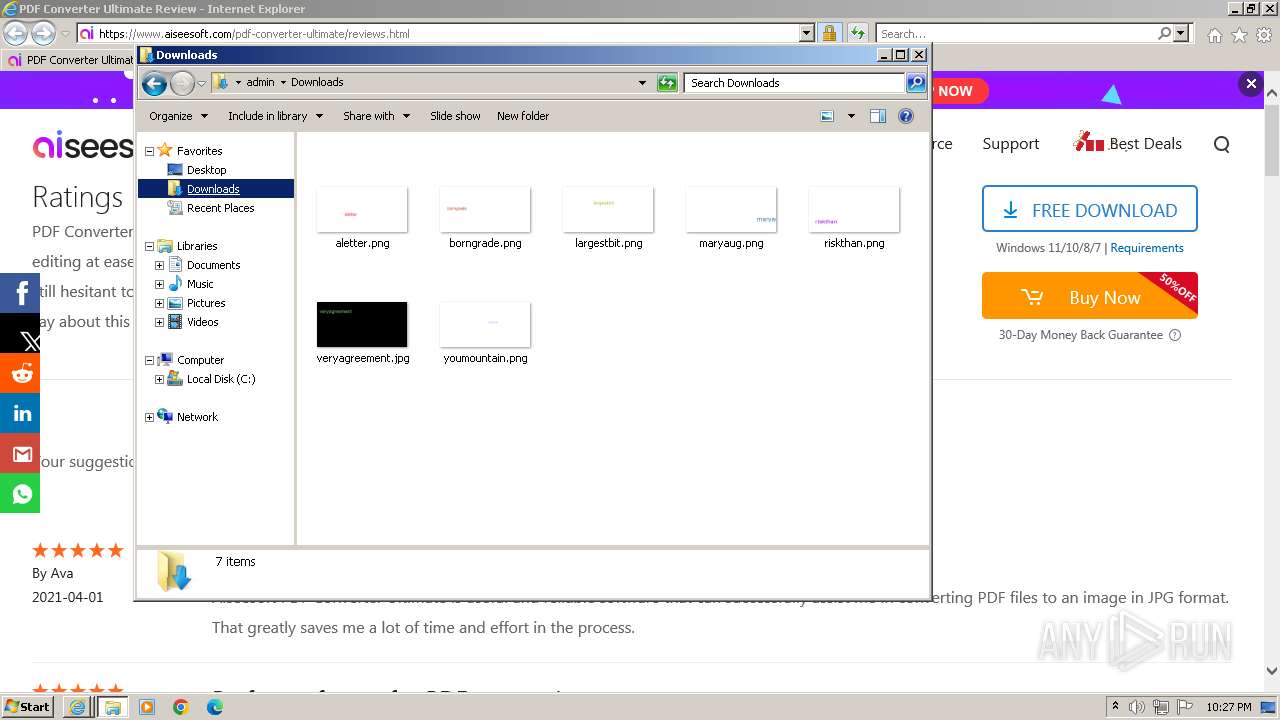Click admin in the address breadcrumb

coord(260,83)
